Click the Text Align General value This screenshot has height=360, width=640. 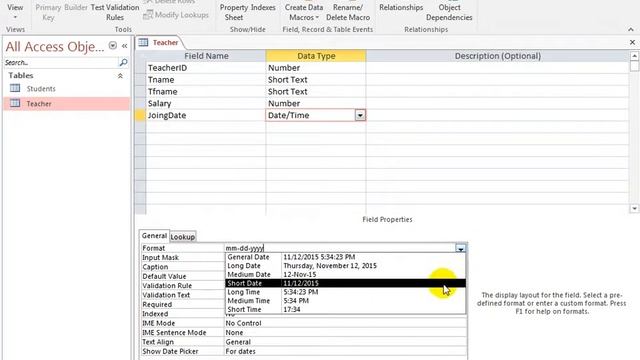(238, 342)
